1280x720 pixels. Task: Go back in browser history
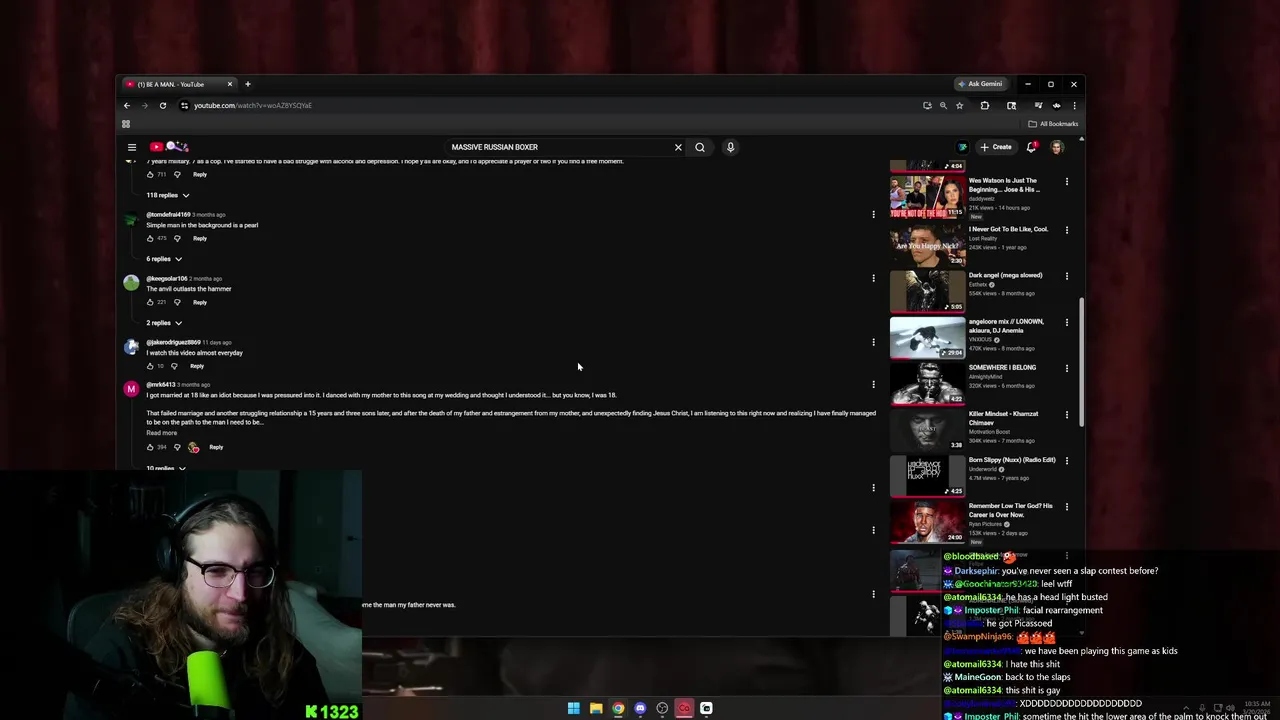point(127,105)
